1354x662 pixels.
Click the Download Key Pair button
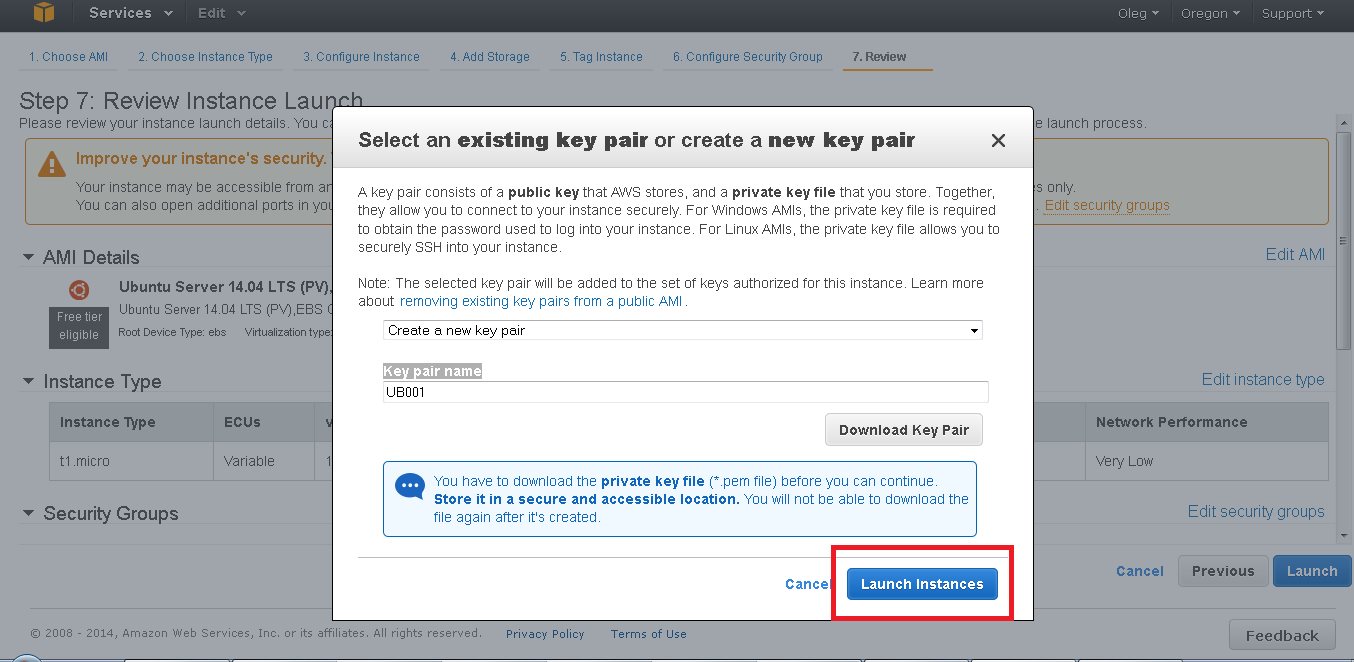click(904, 430)
